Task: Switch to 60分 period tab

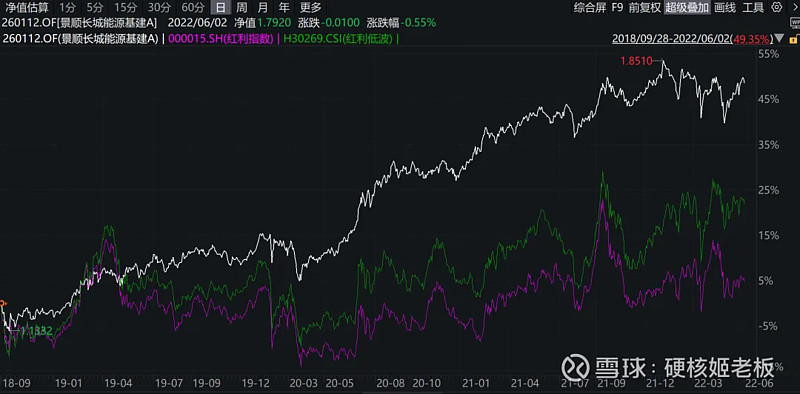Action: click(x=193, y=7)
